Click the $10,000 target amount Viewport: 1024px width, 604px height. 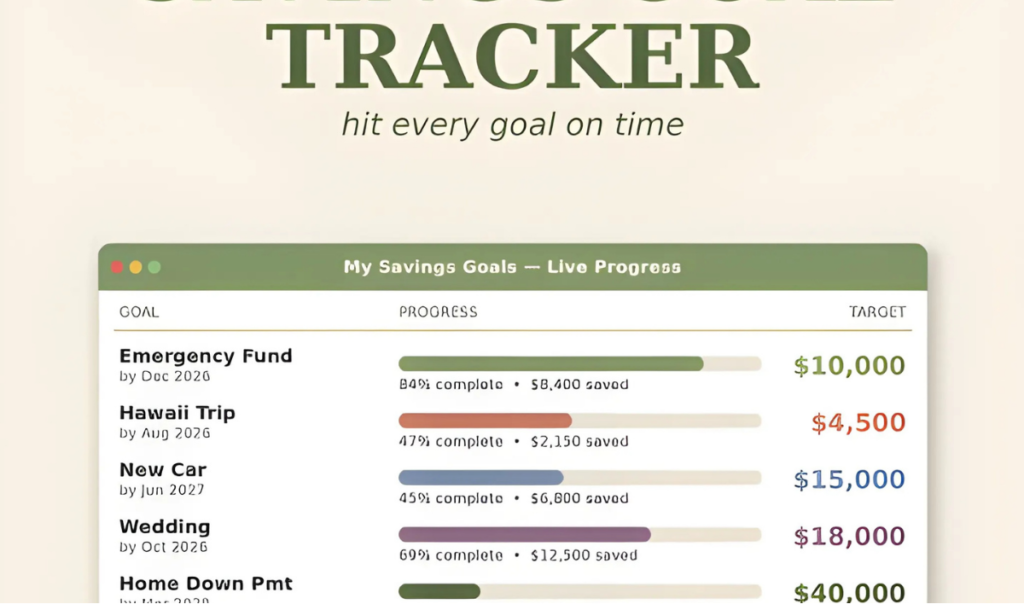pyautogui.click(x=849, y=366)
